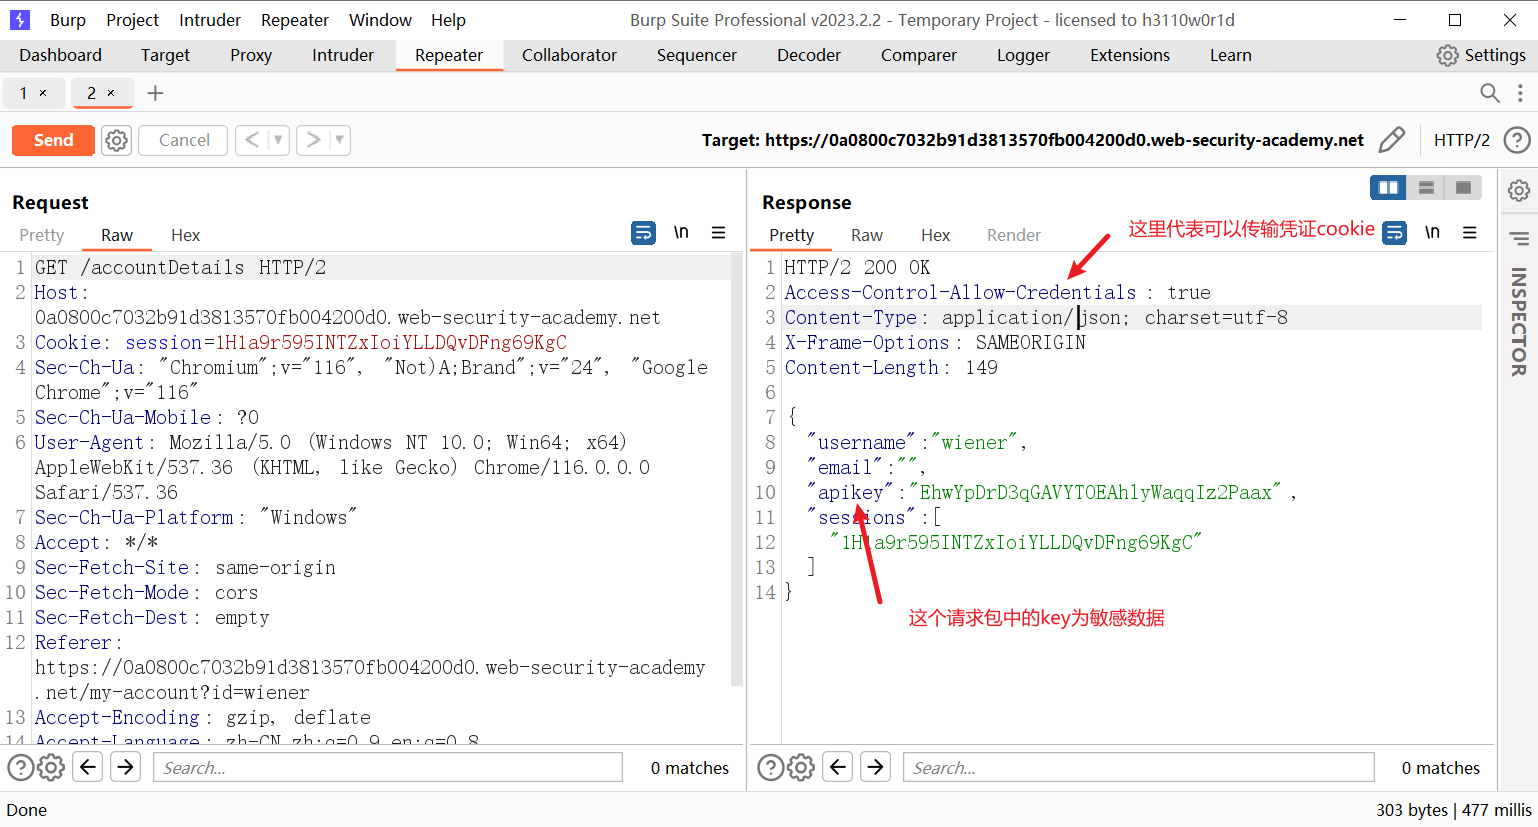
Task: Click the Request pane vertical scrollbar
Action: (737, 470)
